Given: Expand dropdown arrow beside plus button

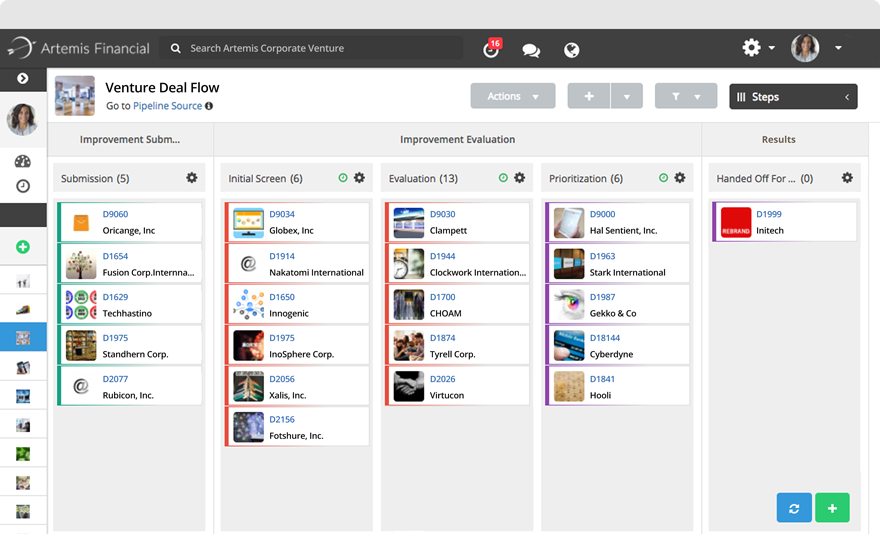Looking at the screenshot, I should (626, 96).
